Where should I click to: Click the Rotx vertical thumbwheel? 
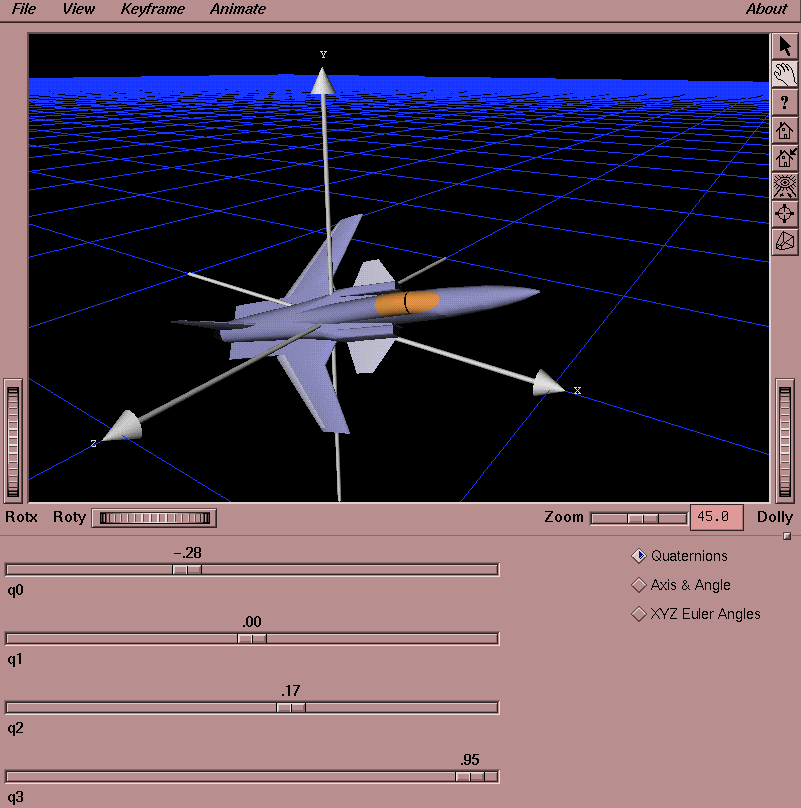13,441
